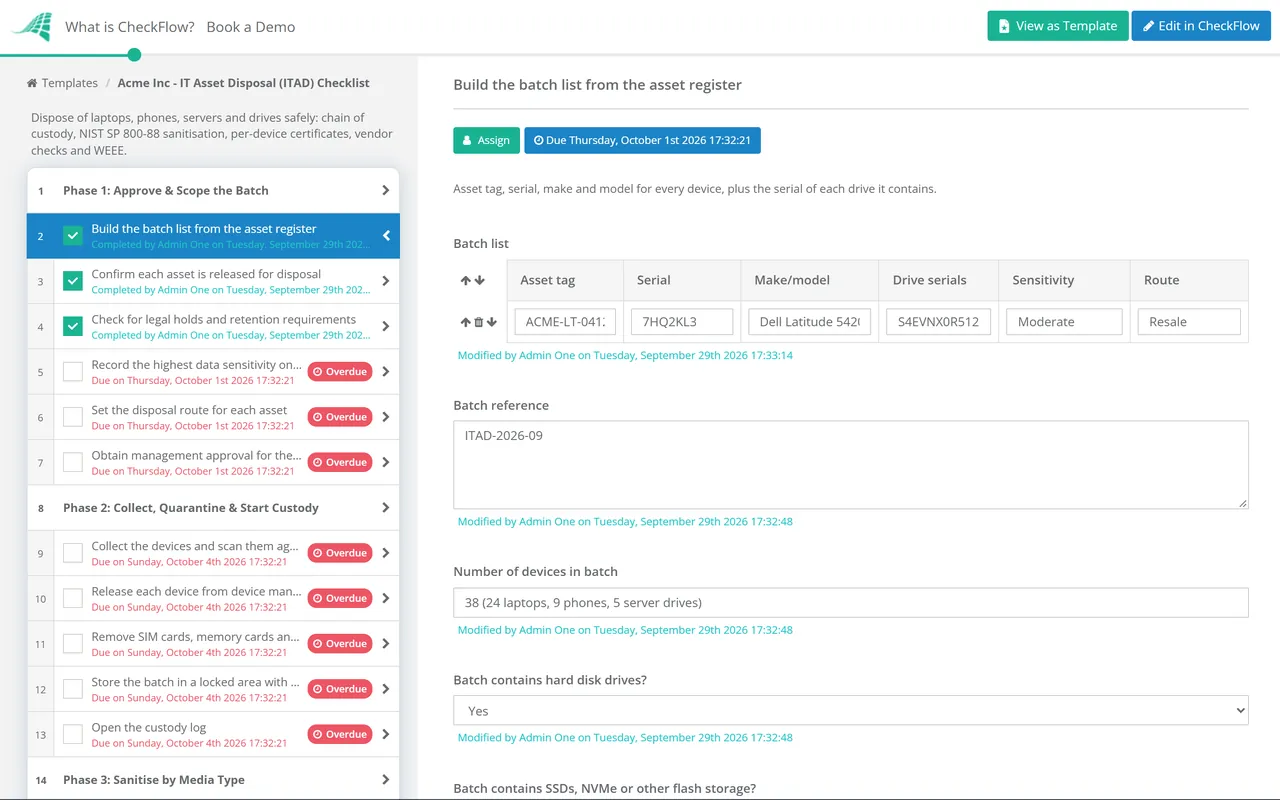
Task: Click the Asset tag field ACME-LT-041
Action: pos(565,322)
